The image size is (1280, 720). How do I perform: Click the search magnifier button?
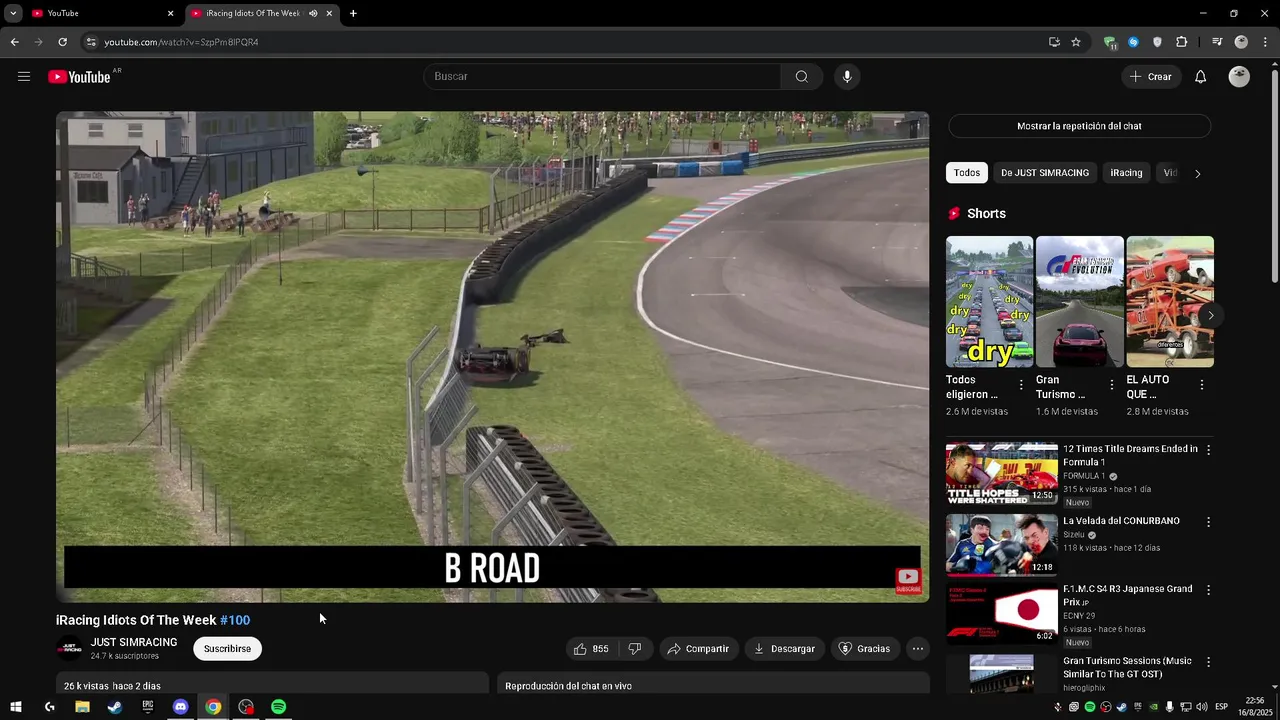(x=801, y=77)
